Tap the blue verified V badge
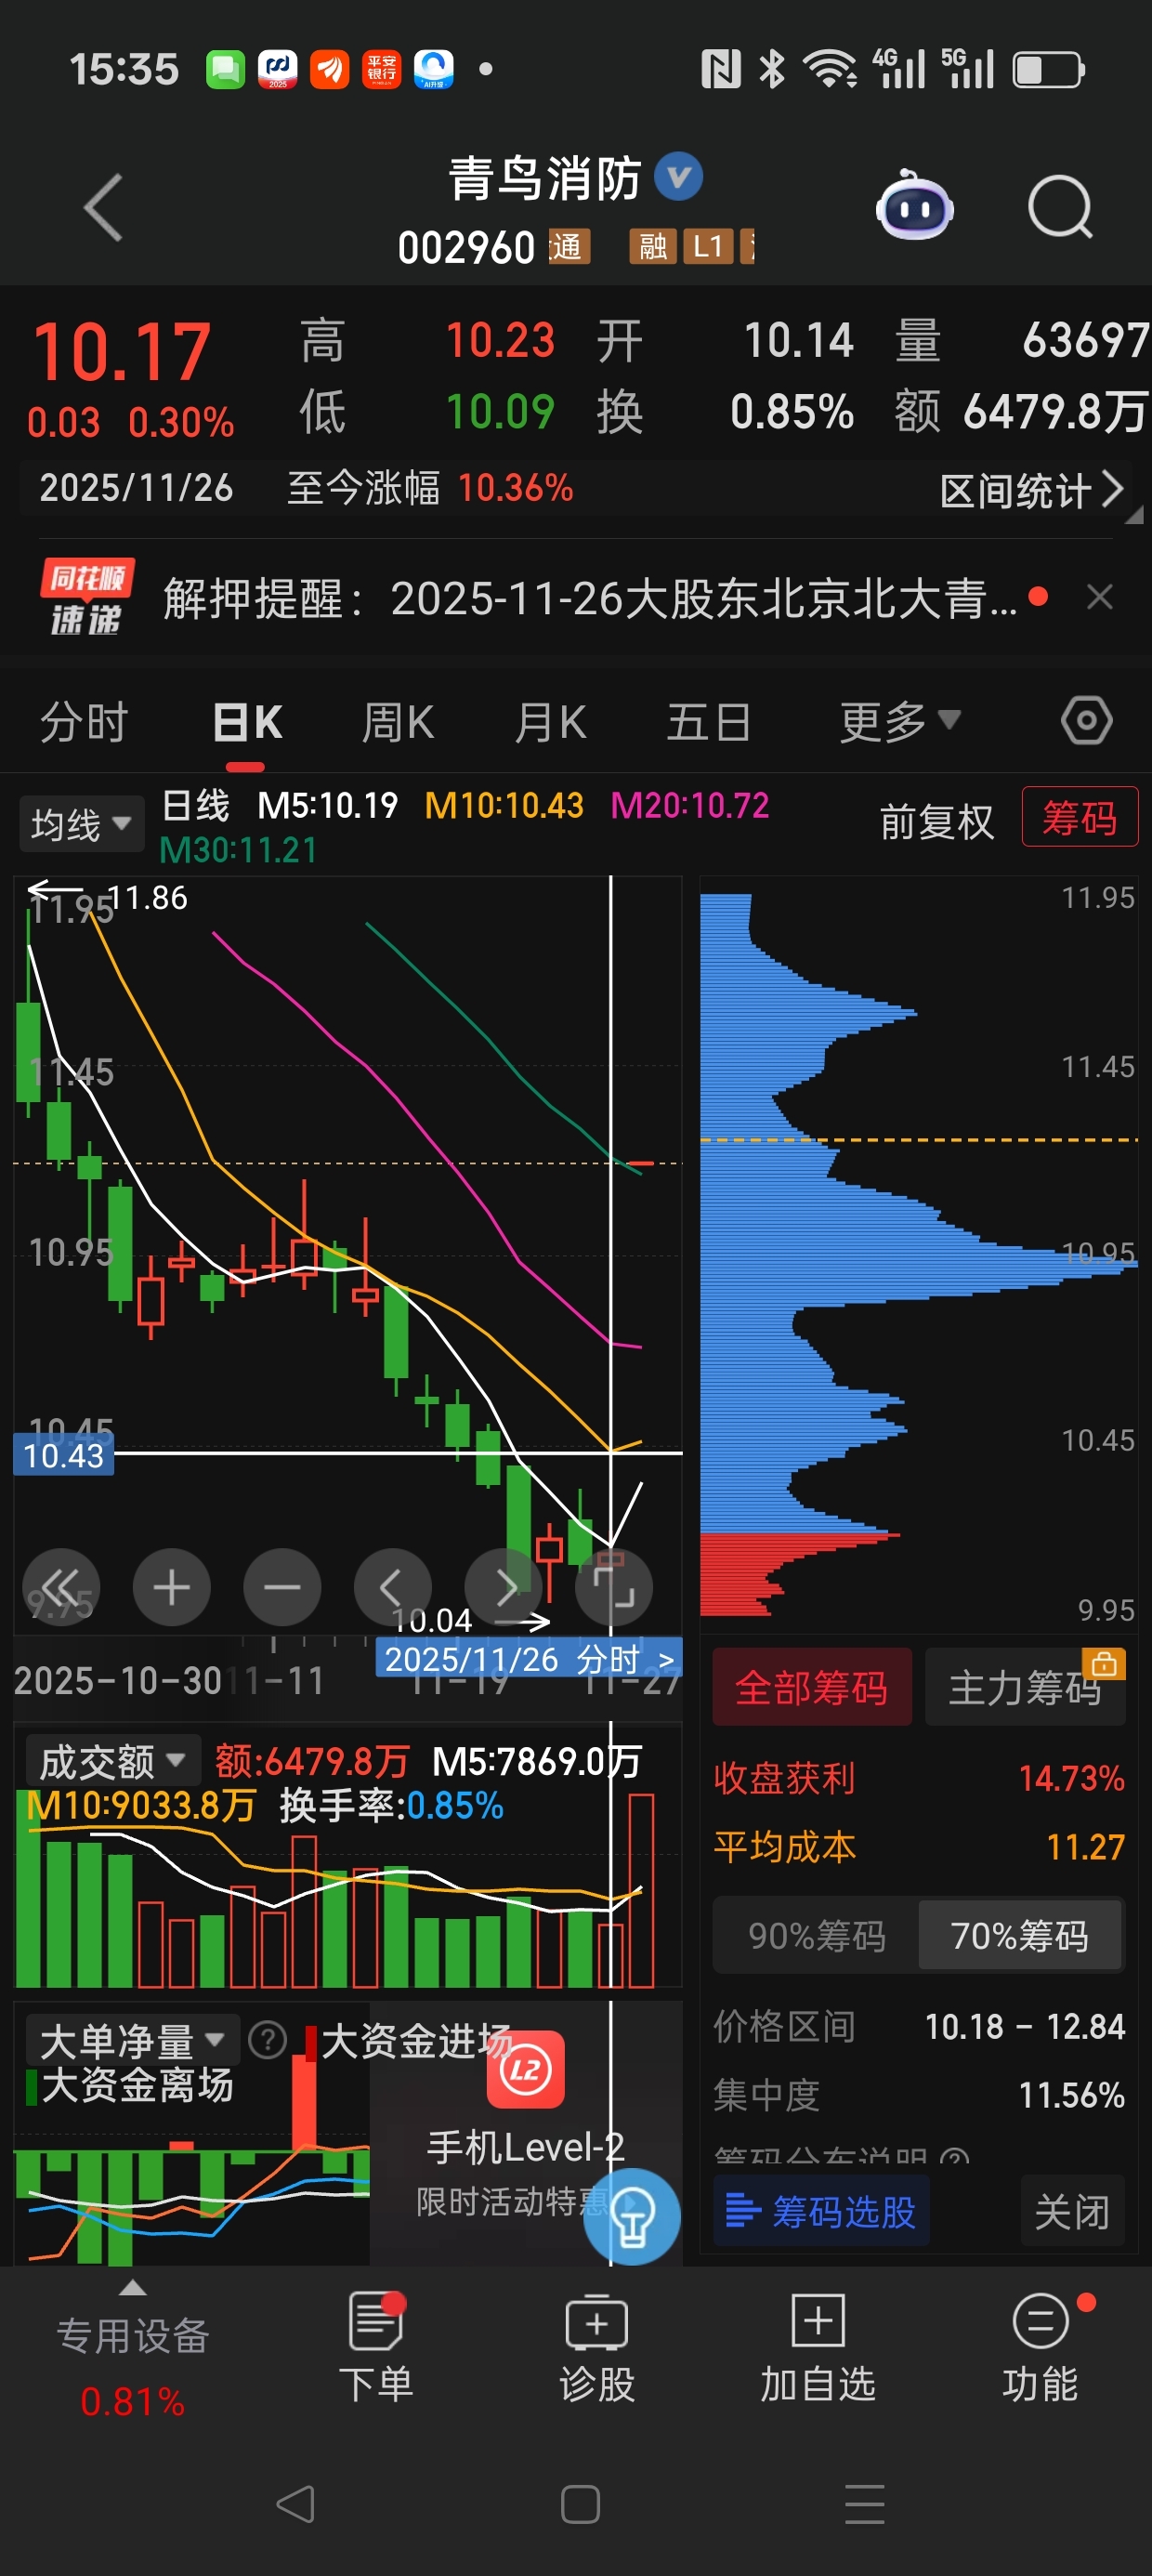The image size is (1152, 2576). coord(678,177)
